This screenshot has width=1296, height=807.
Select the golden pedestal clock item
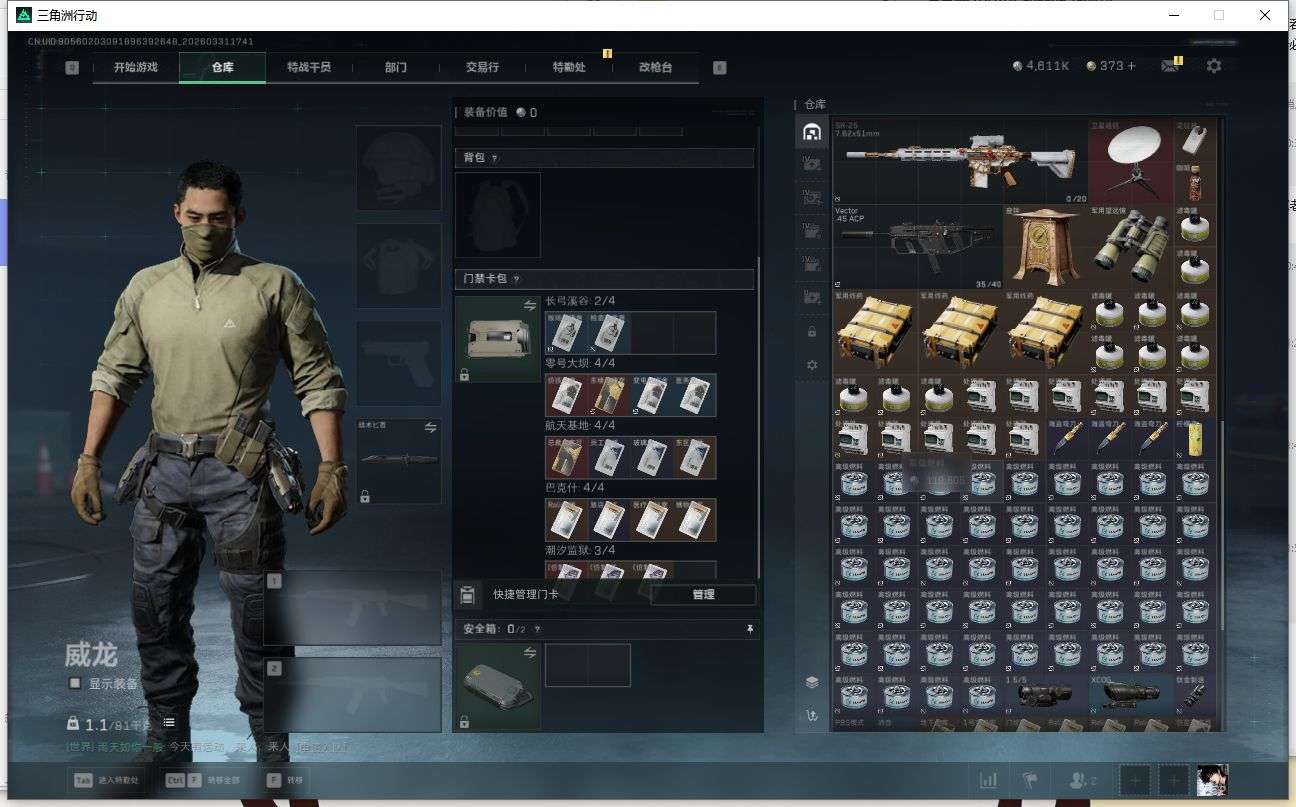pyautogui.click(x=1045, y=246)
